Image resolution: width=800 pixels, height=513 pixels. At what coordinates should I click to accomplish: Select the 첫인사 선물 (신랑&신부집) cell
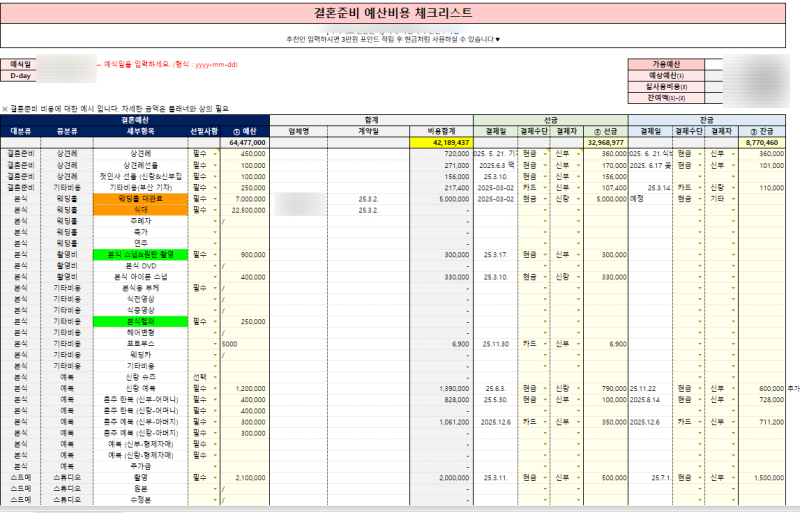(140, 177)
